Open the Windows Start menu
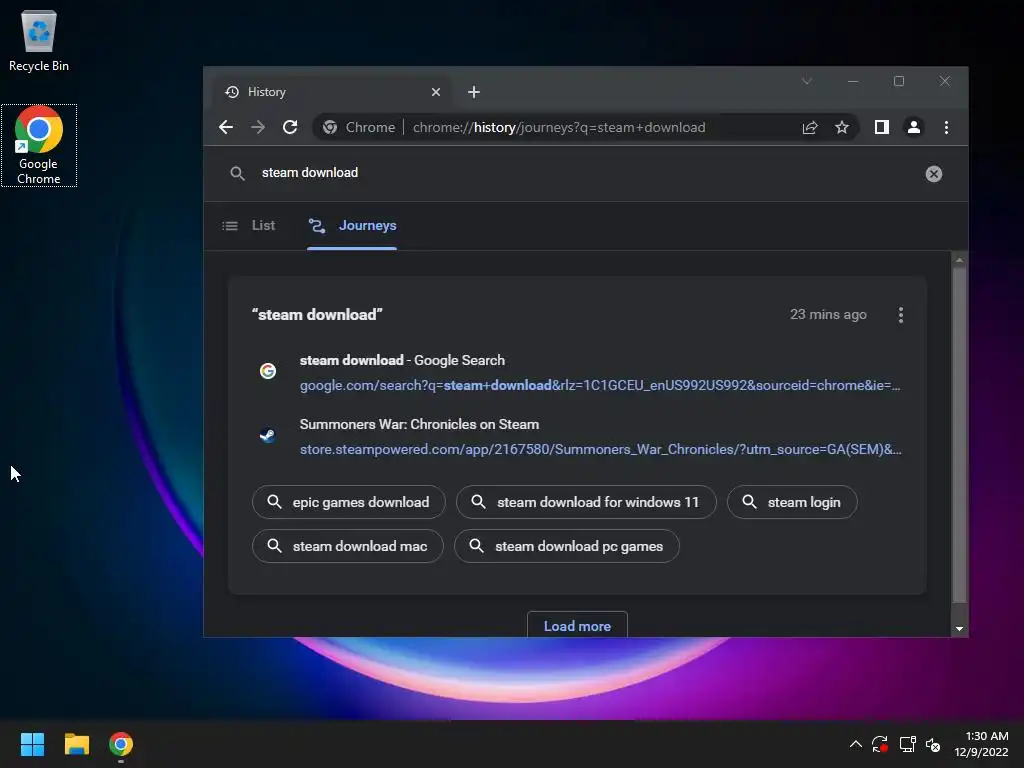This screenshot has width=1024, height=768. pyautogui.click(x=32, y=744)
